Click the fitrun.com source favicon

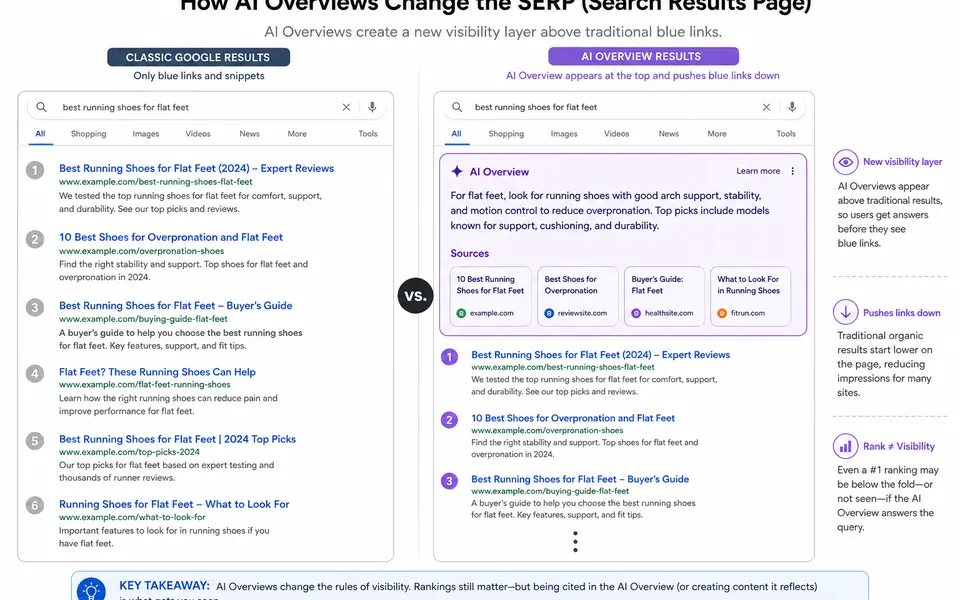[x=722, y=313]
